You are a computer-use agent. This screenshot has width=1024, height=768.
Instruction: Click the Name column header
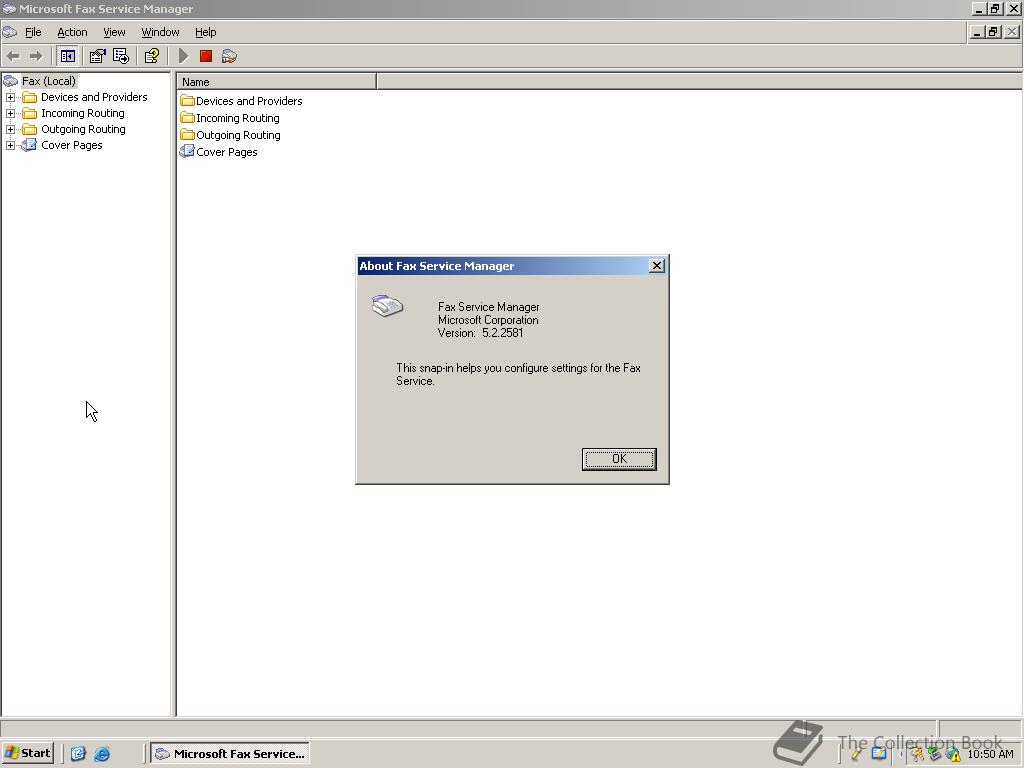pos(277,82)
